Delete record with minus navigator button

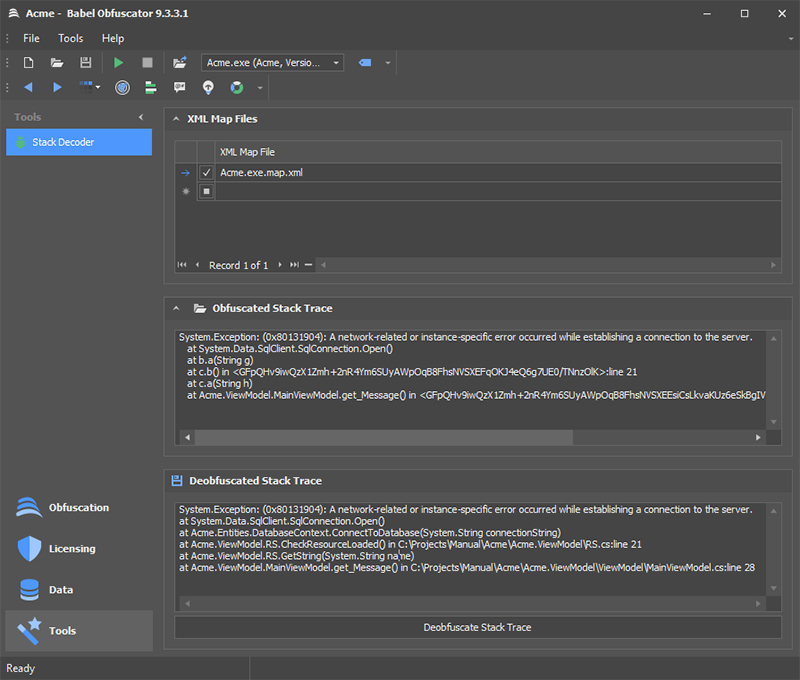308,265
